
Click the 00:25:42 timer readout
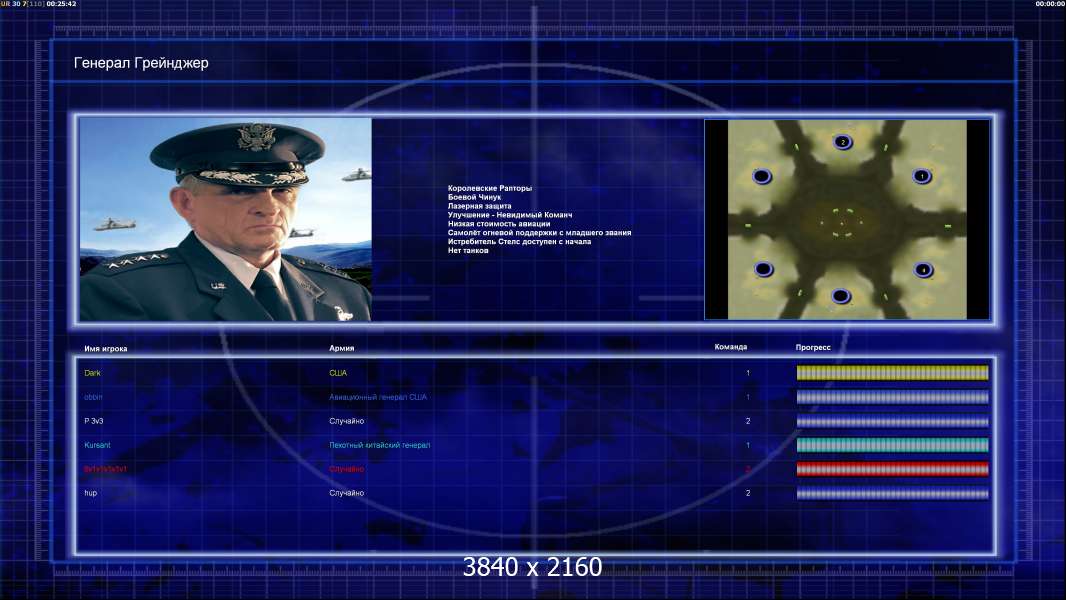[61, 3]
